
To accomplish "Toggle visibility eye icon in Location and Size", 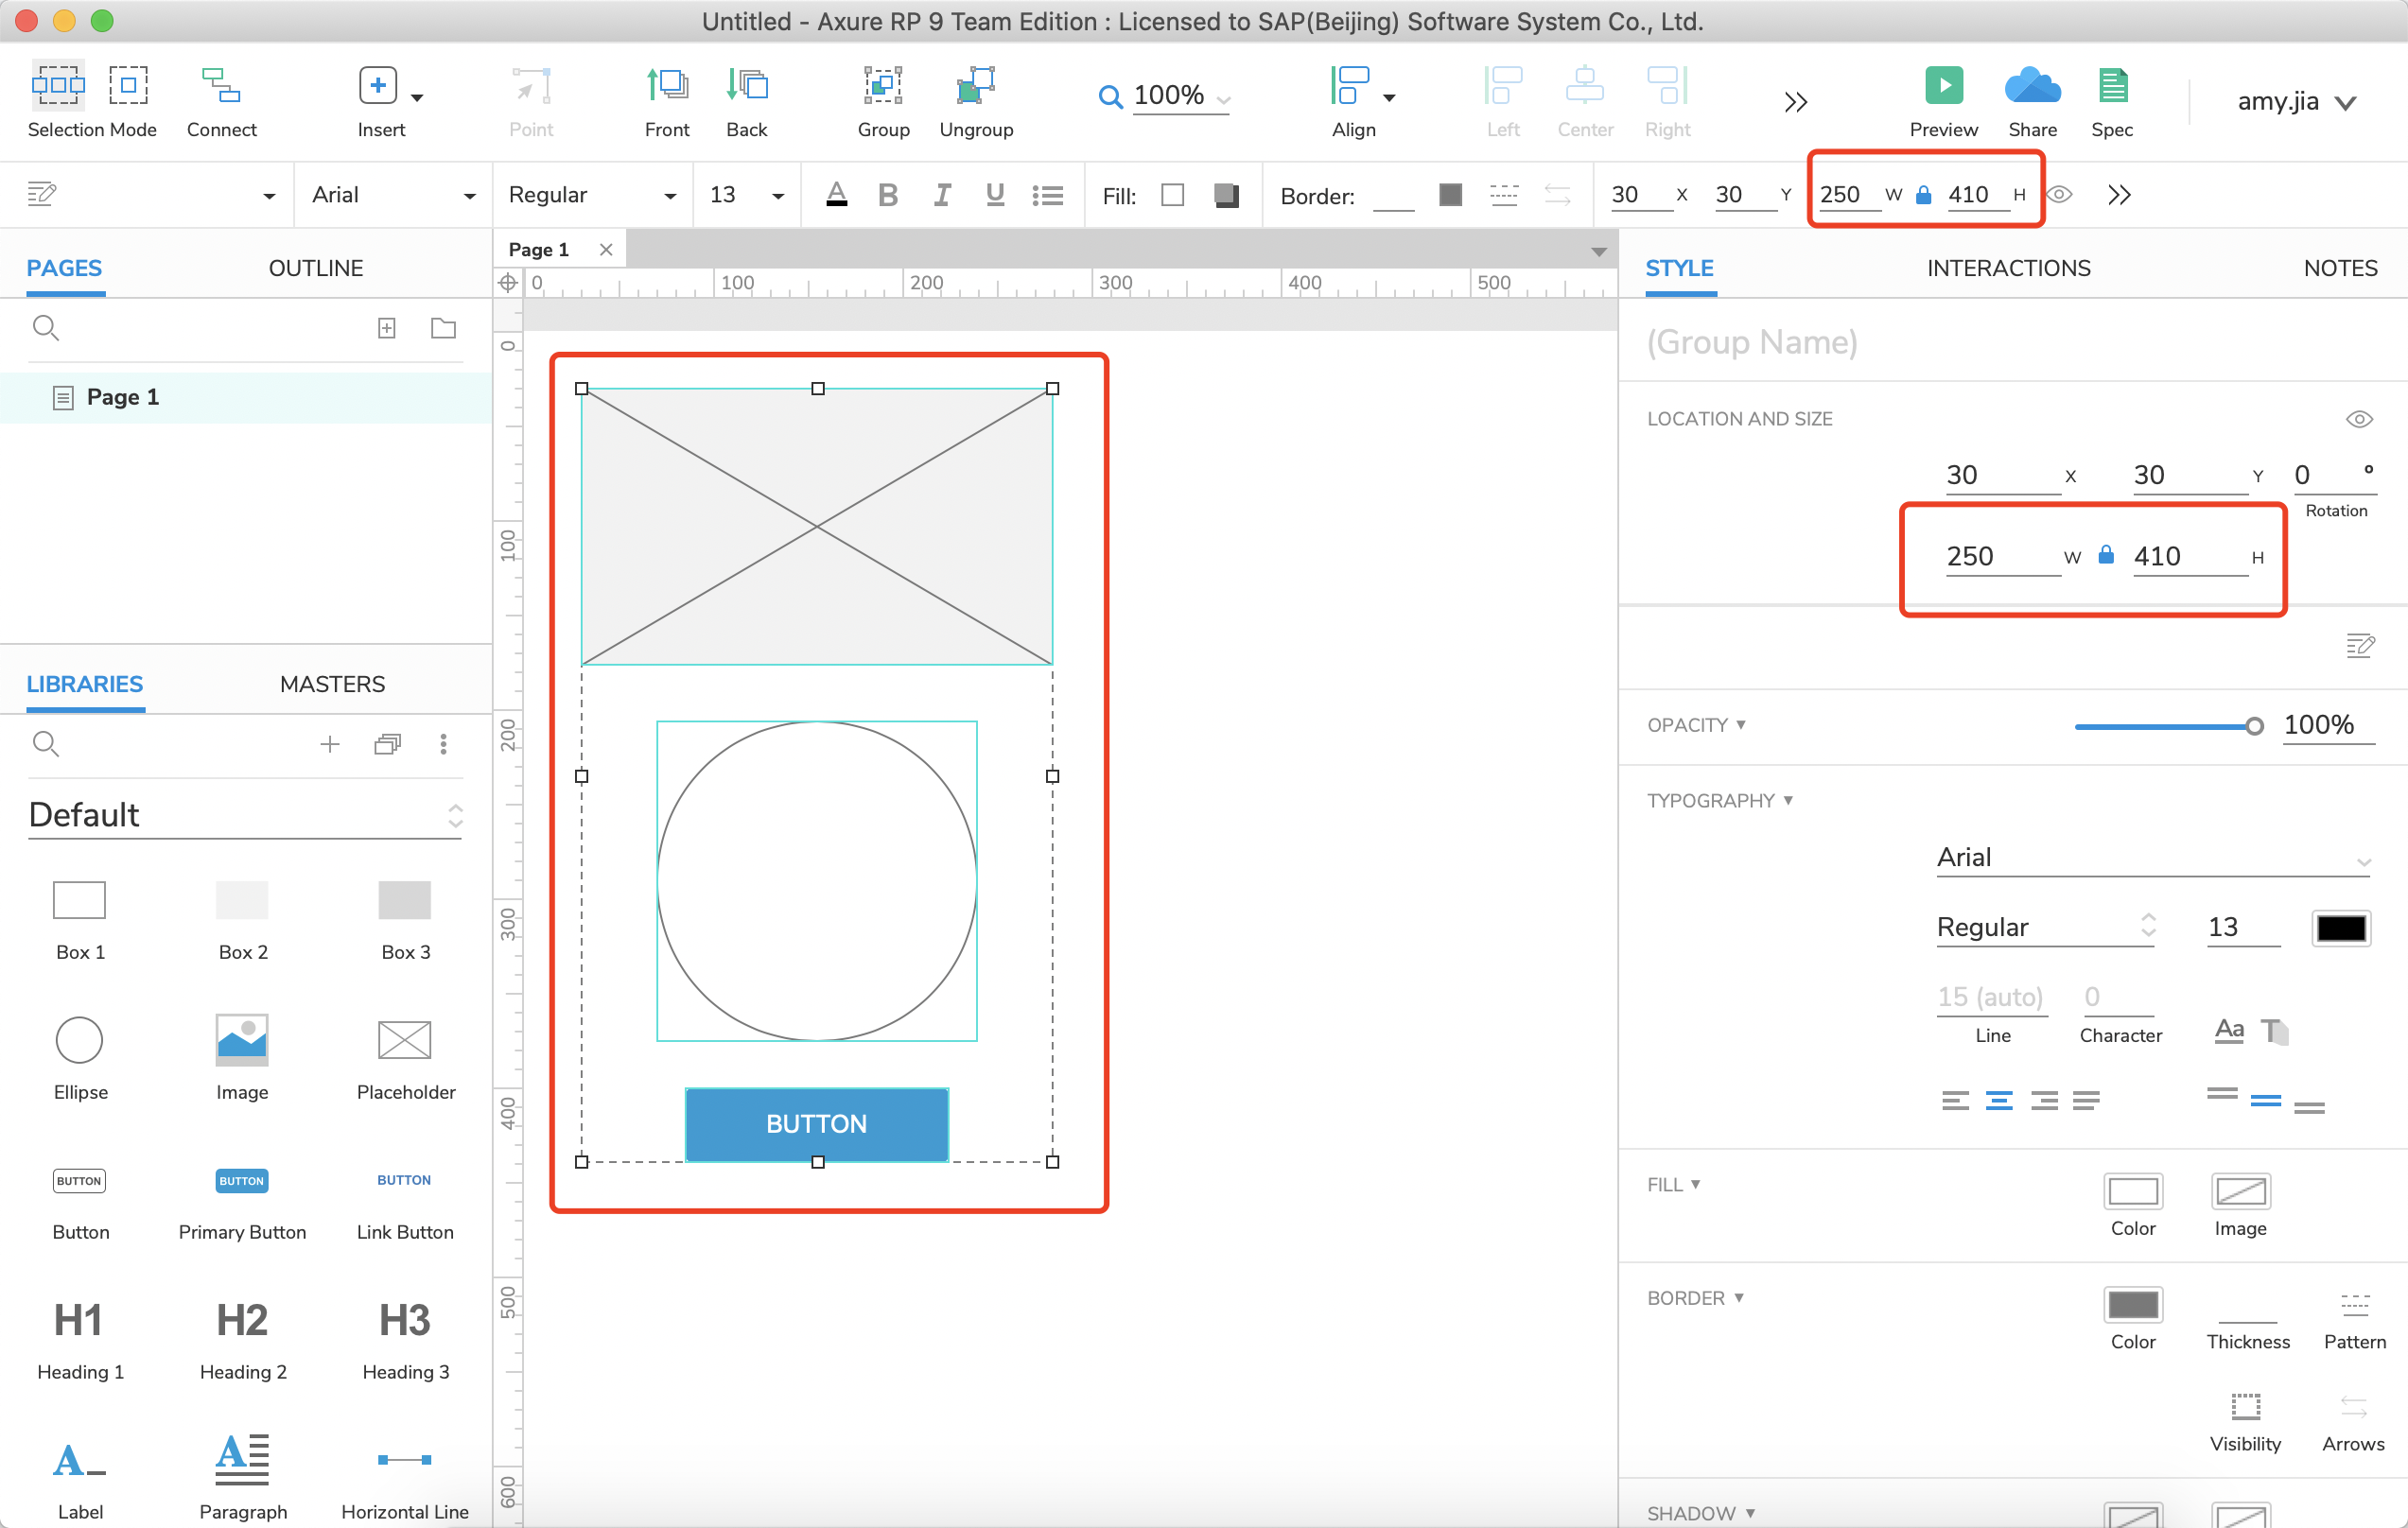I will pyautogui.click(x=2359, y=419).
